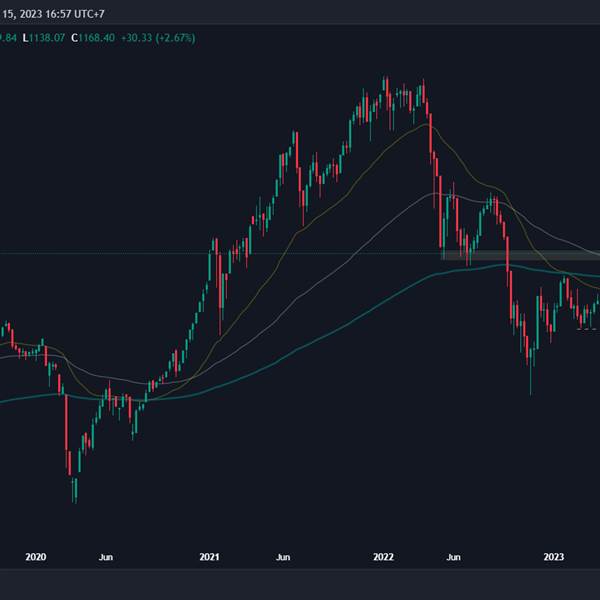Click the Jun label between 2021 and 2022
Screen dimensions: 600x600
click(x=283, y=557)
